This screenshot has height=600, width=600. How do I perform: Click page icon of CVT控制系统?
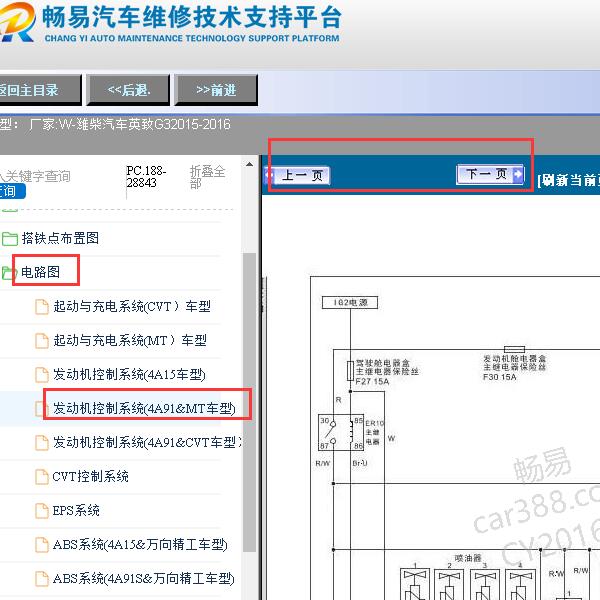42,477
